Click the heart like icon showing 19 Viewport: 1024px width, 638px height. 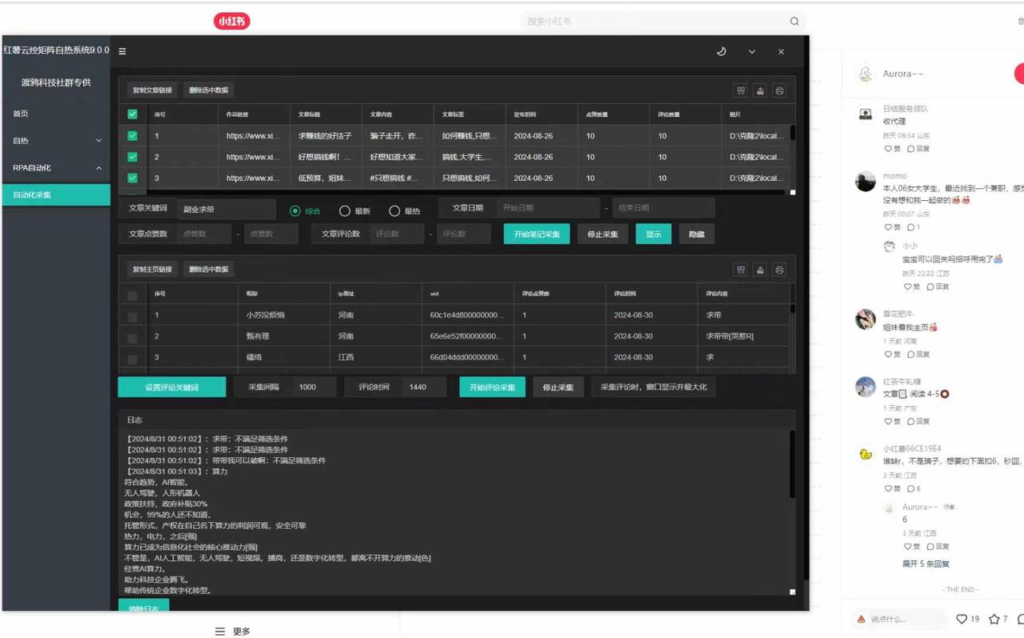click(962, 619)
